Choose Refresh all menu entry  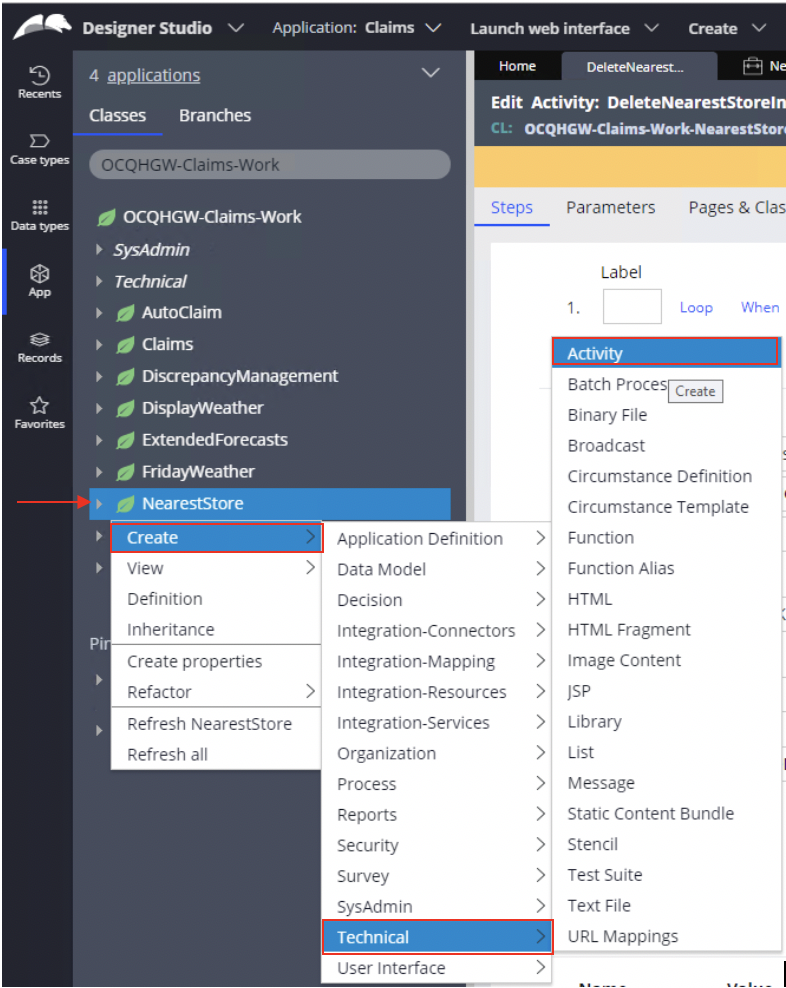click(x=216, y=754)
